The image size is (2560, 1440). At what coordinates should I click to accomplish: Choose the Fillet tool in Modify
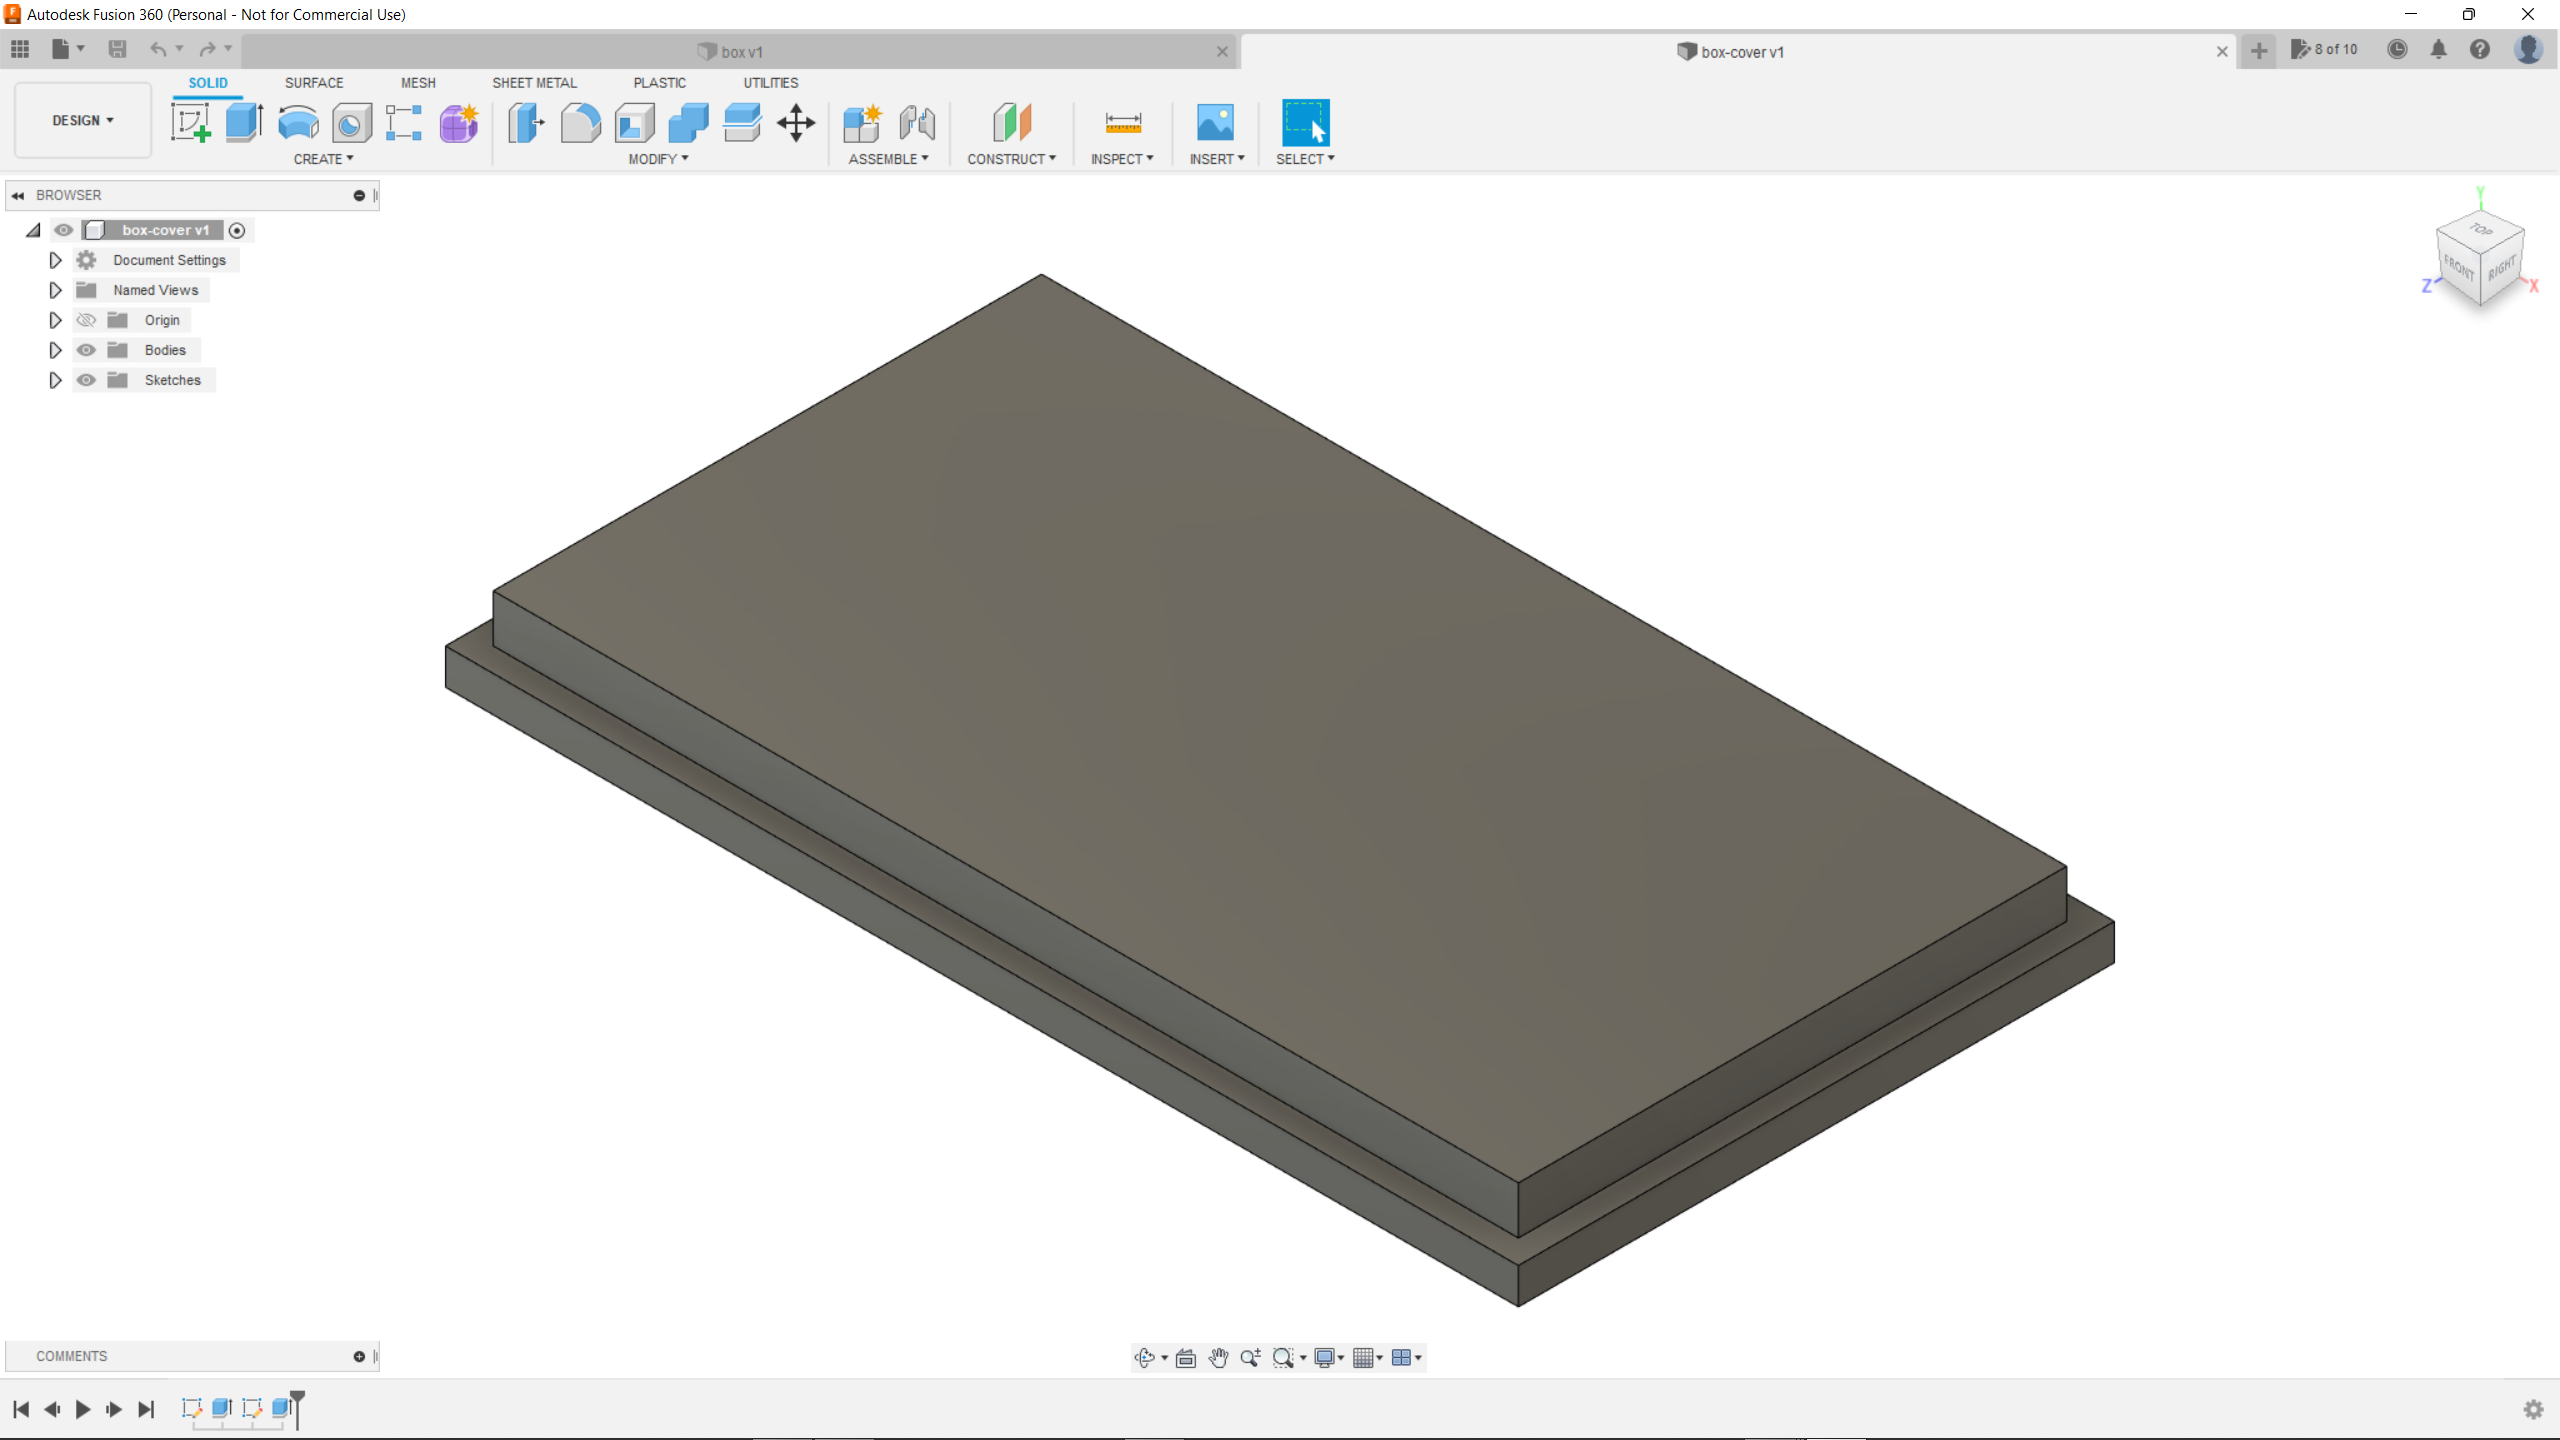pyautogui.click(x=580, y=123)
